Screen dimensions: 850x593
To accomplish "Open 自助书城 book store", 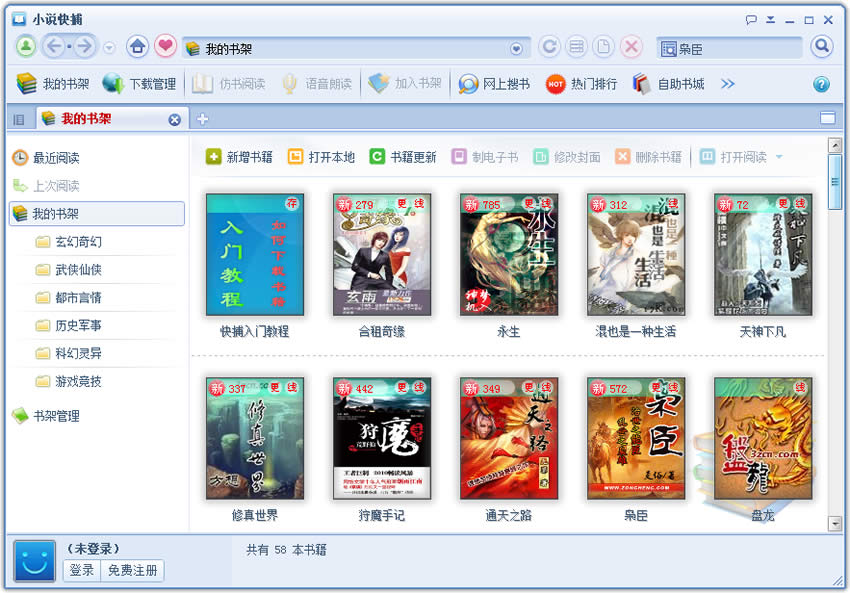I will pos(669,84).
